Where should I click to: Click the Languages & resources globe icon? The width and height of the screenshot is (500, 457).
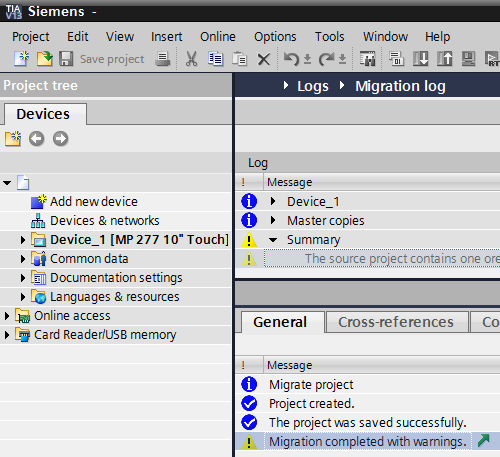point(39,297)
